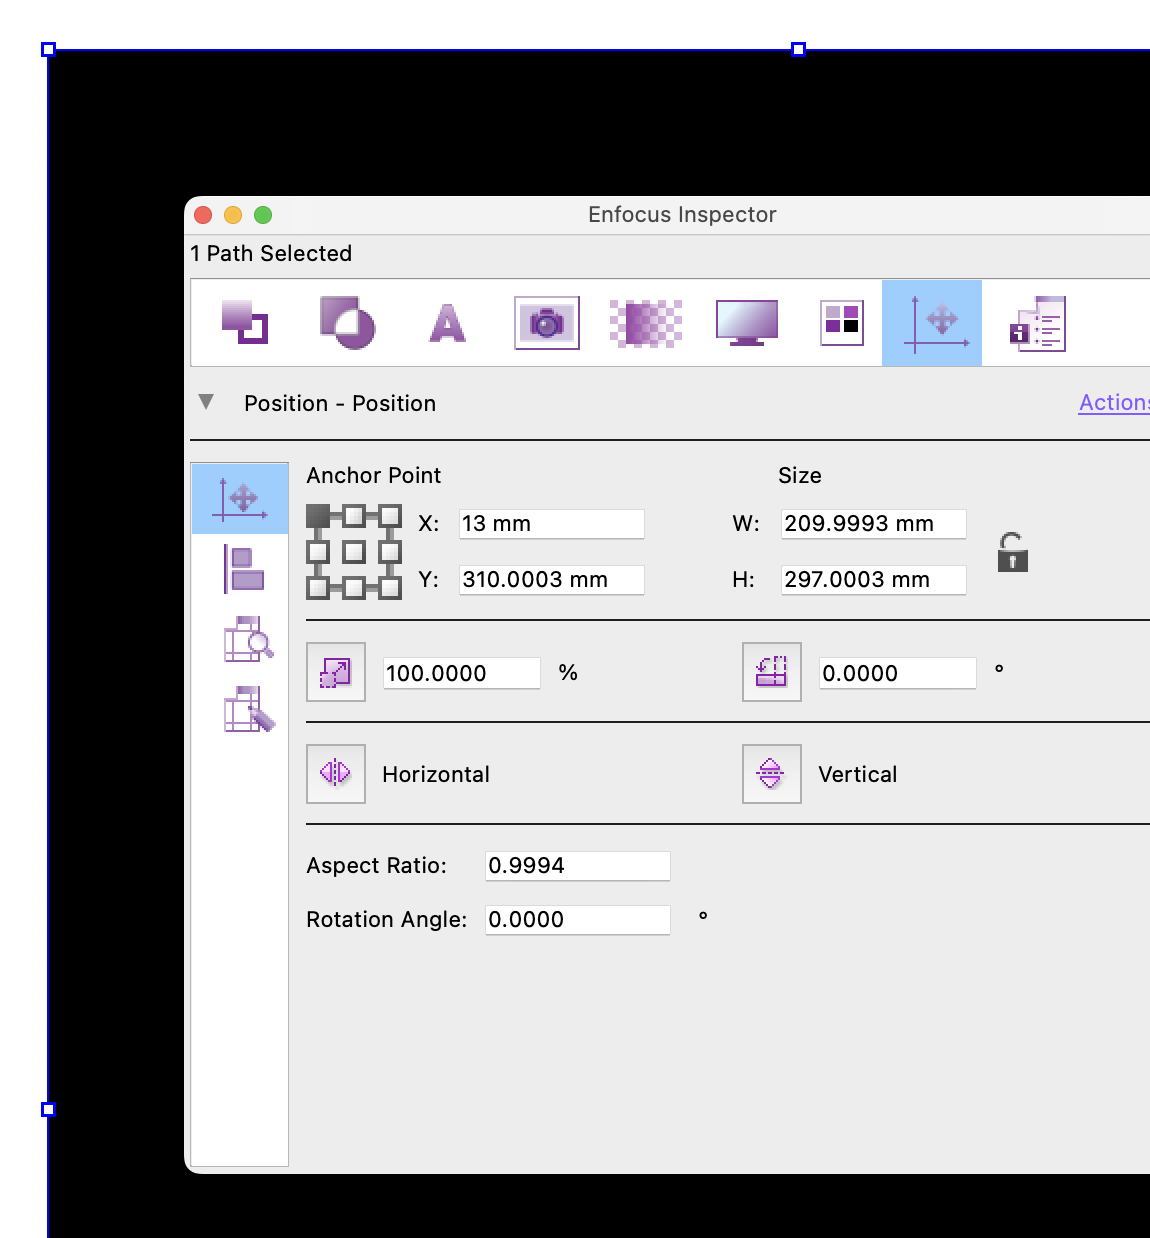
Task: Click the Size heading
Action: coord(800,476)
